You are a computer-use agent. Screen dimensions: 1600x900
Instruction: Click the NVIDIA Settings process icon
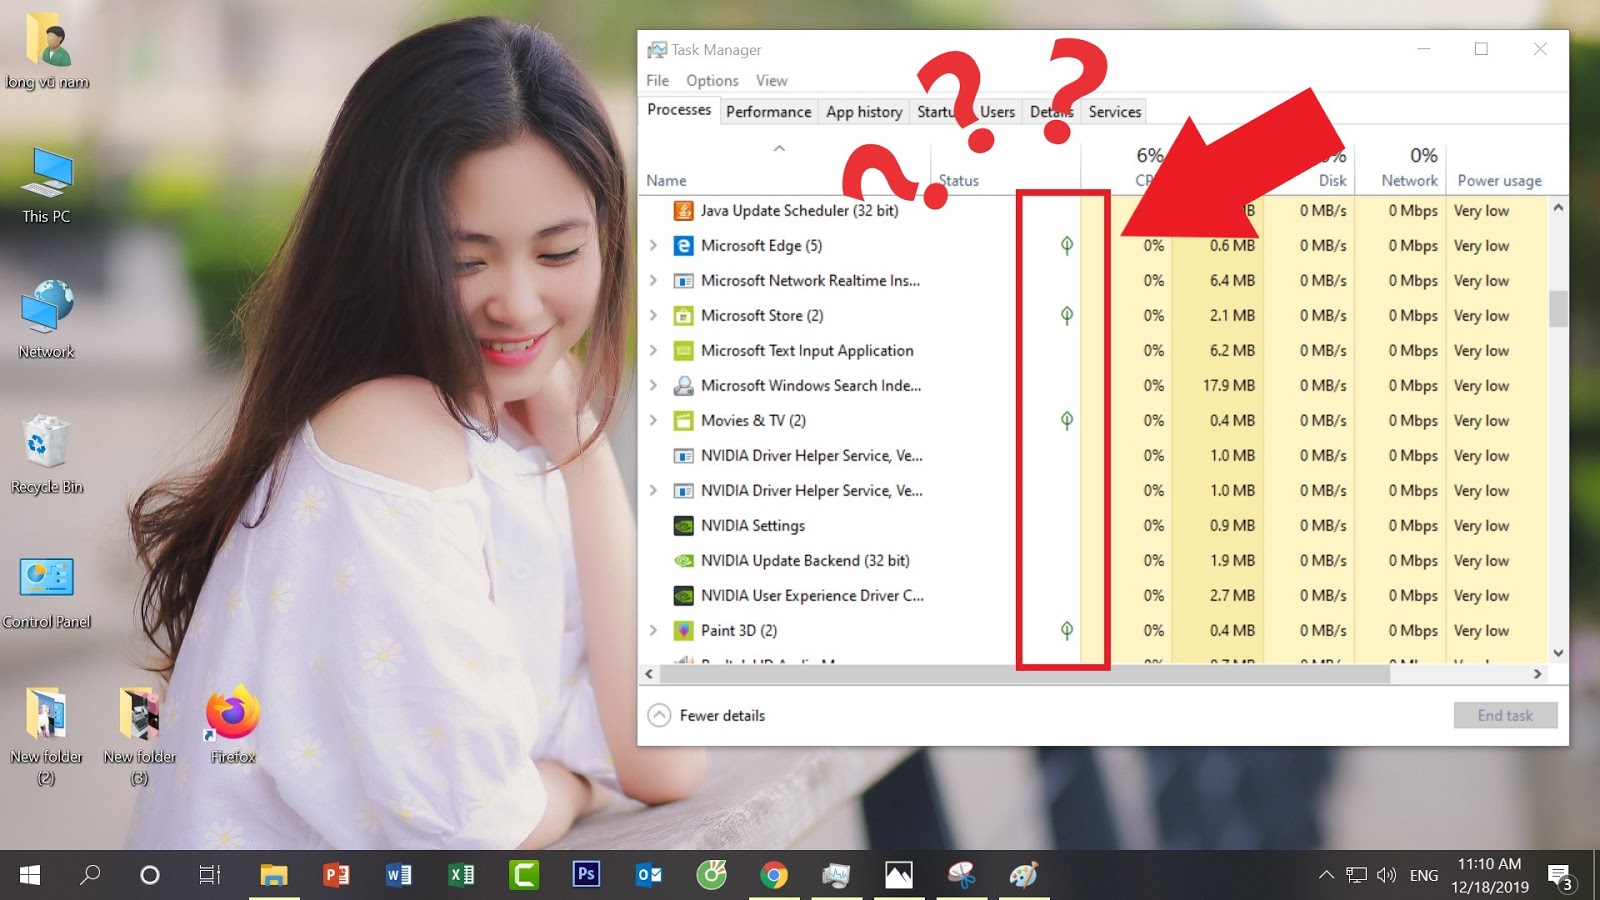click(683, 526)
